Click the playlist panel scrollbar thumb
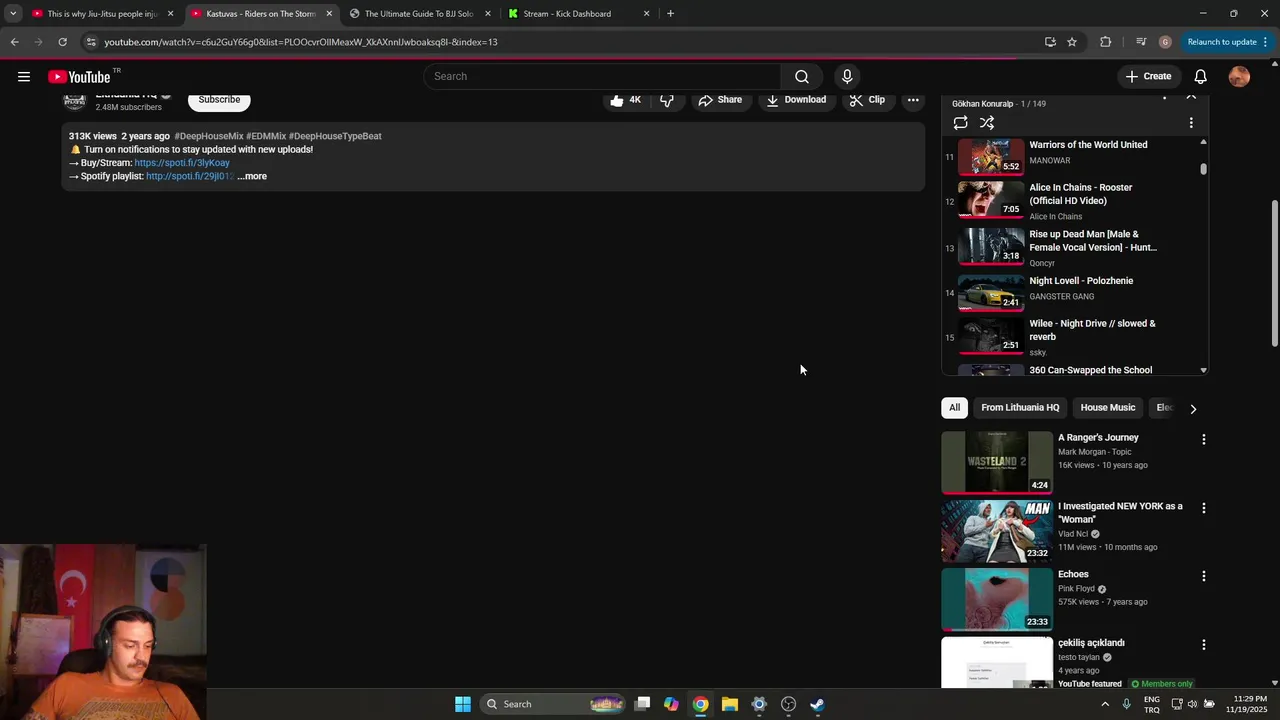This screenshot has height=720, width=1280. tap(1203, 169)
